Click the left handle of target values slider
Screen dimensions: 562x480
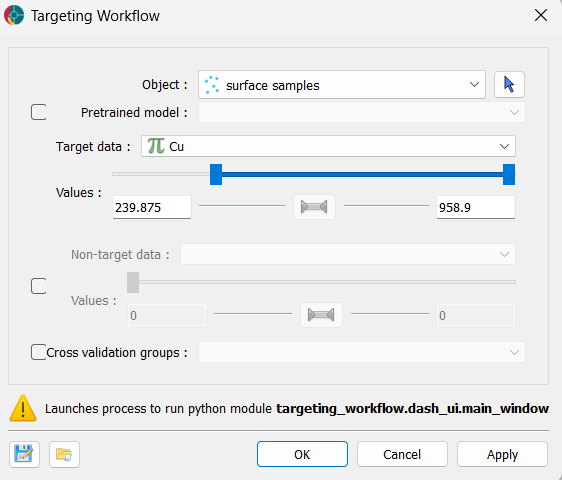[x=216, y=175]
